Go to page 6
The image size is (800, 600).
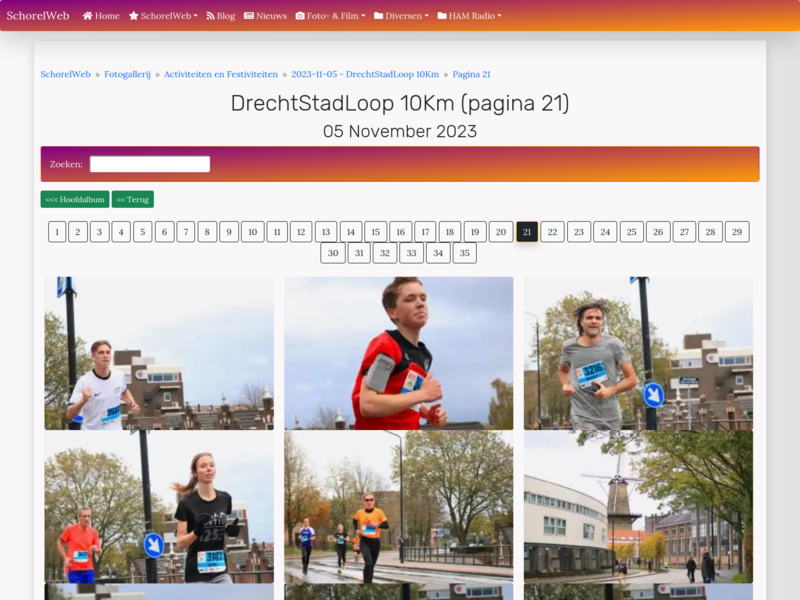tap(164, 232)
